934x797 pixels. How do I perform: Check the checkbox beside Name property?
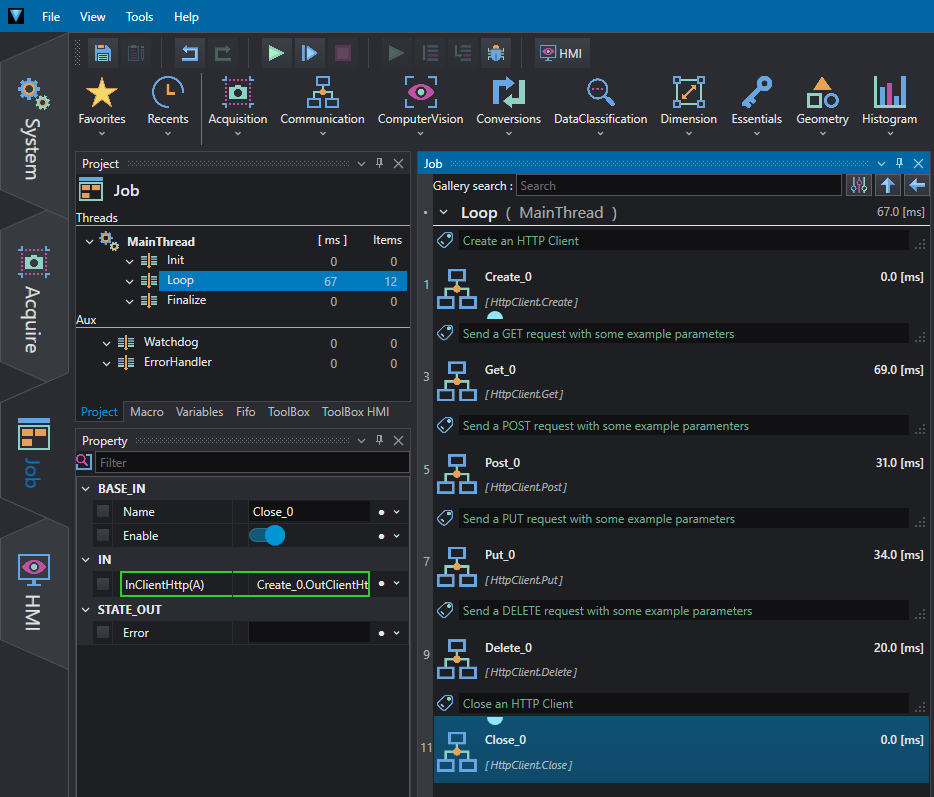(103, 512)
